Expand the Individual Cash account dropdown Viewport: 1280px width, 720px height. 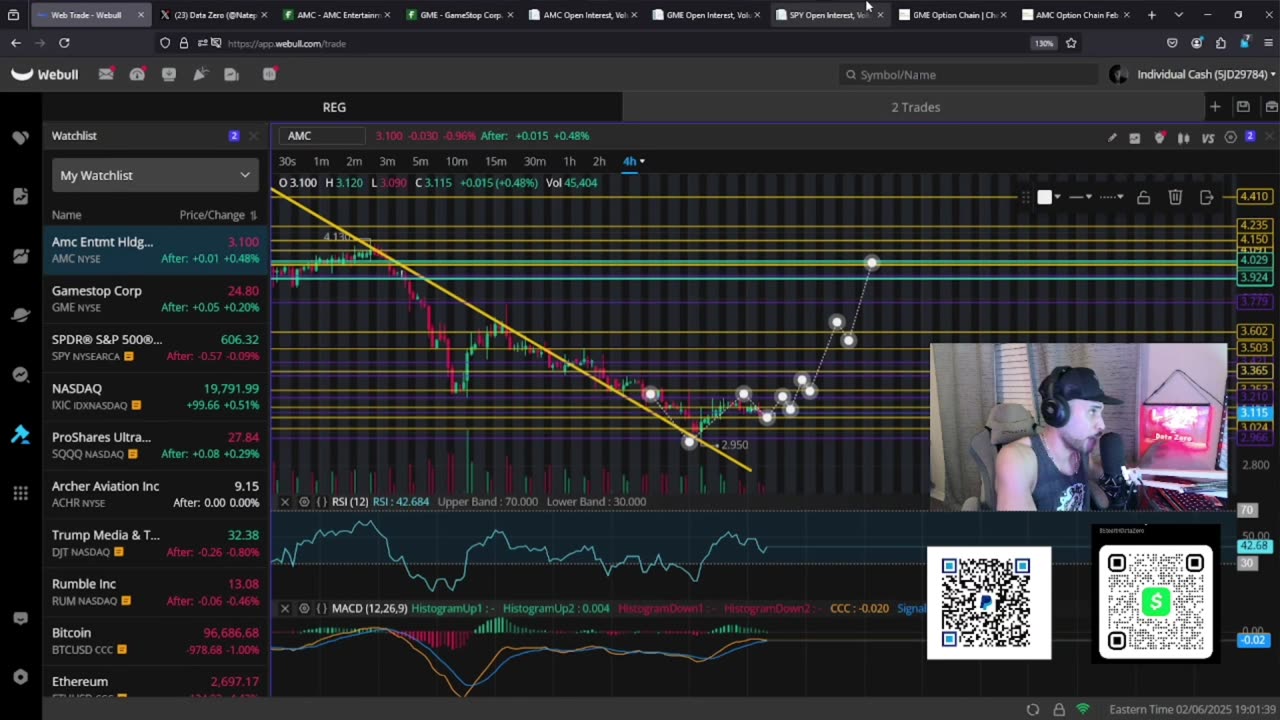pyautogui.click(x=1273, y=75)
